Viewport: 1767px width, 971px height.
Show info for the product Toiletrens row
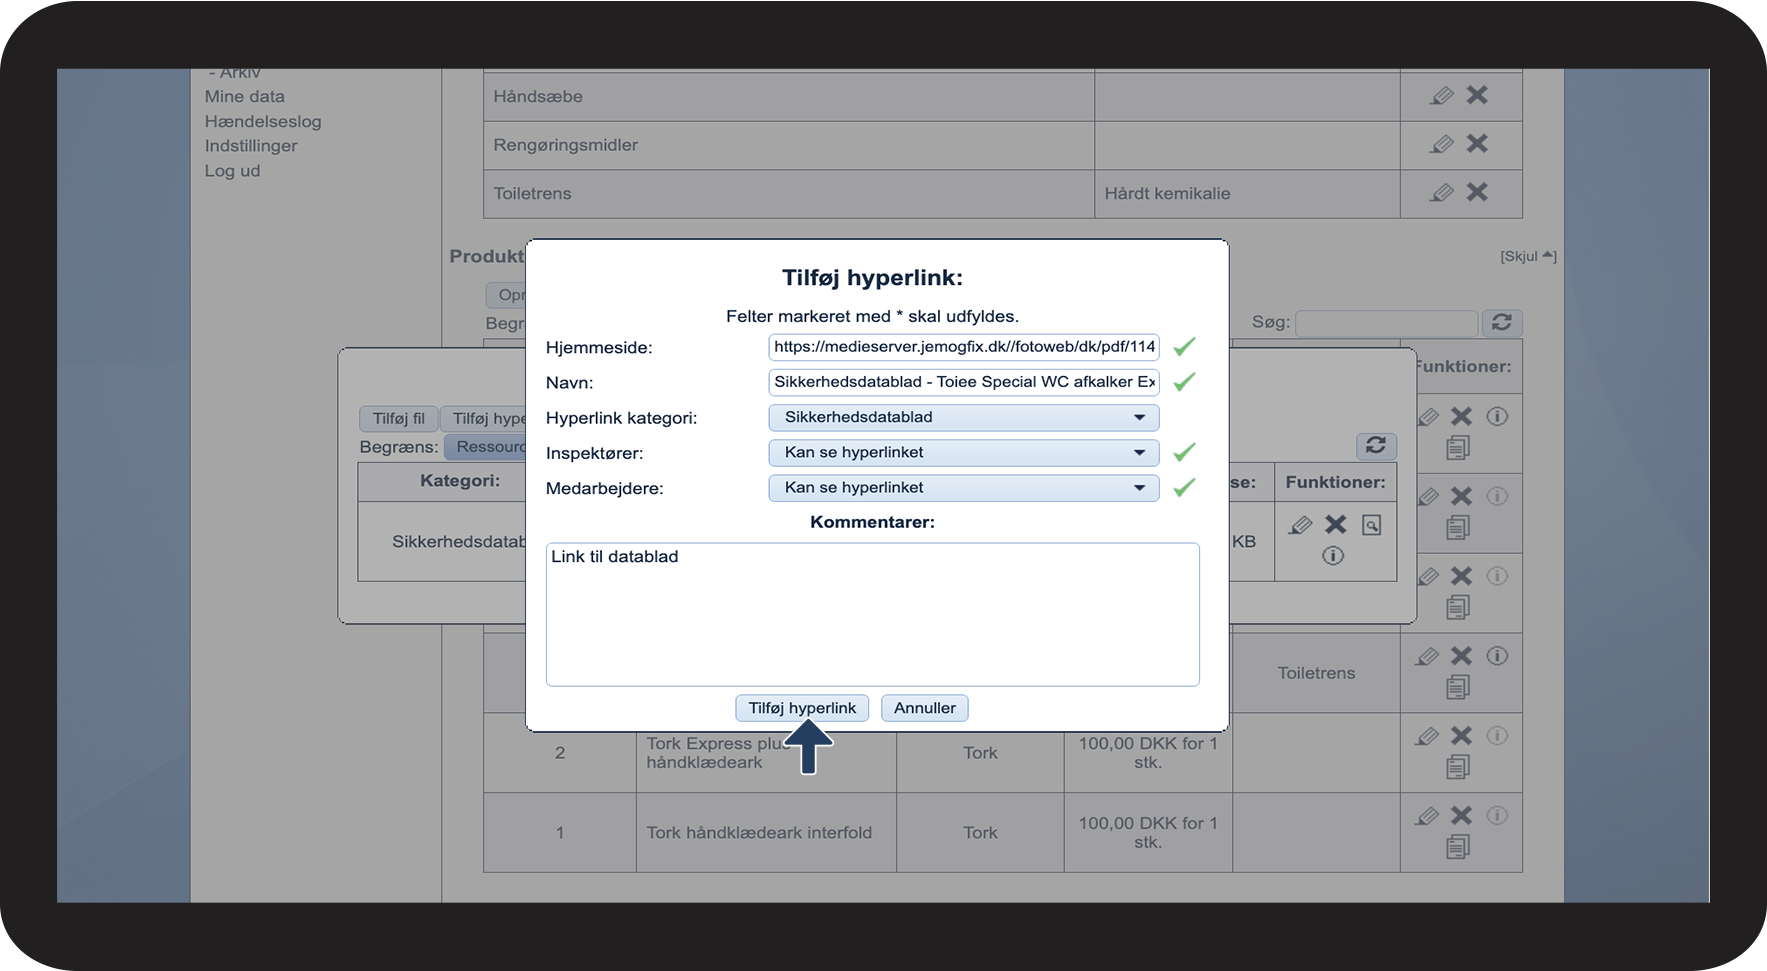click(1497, 656)
